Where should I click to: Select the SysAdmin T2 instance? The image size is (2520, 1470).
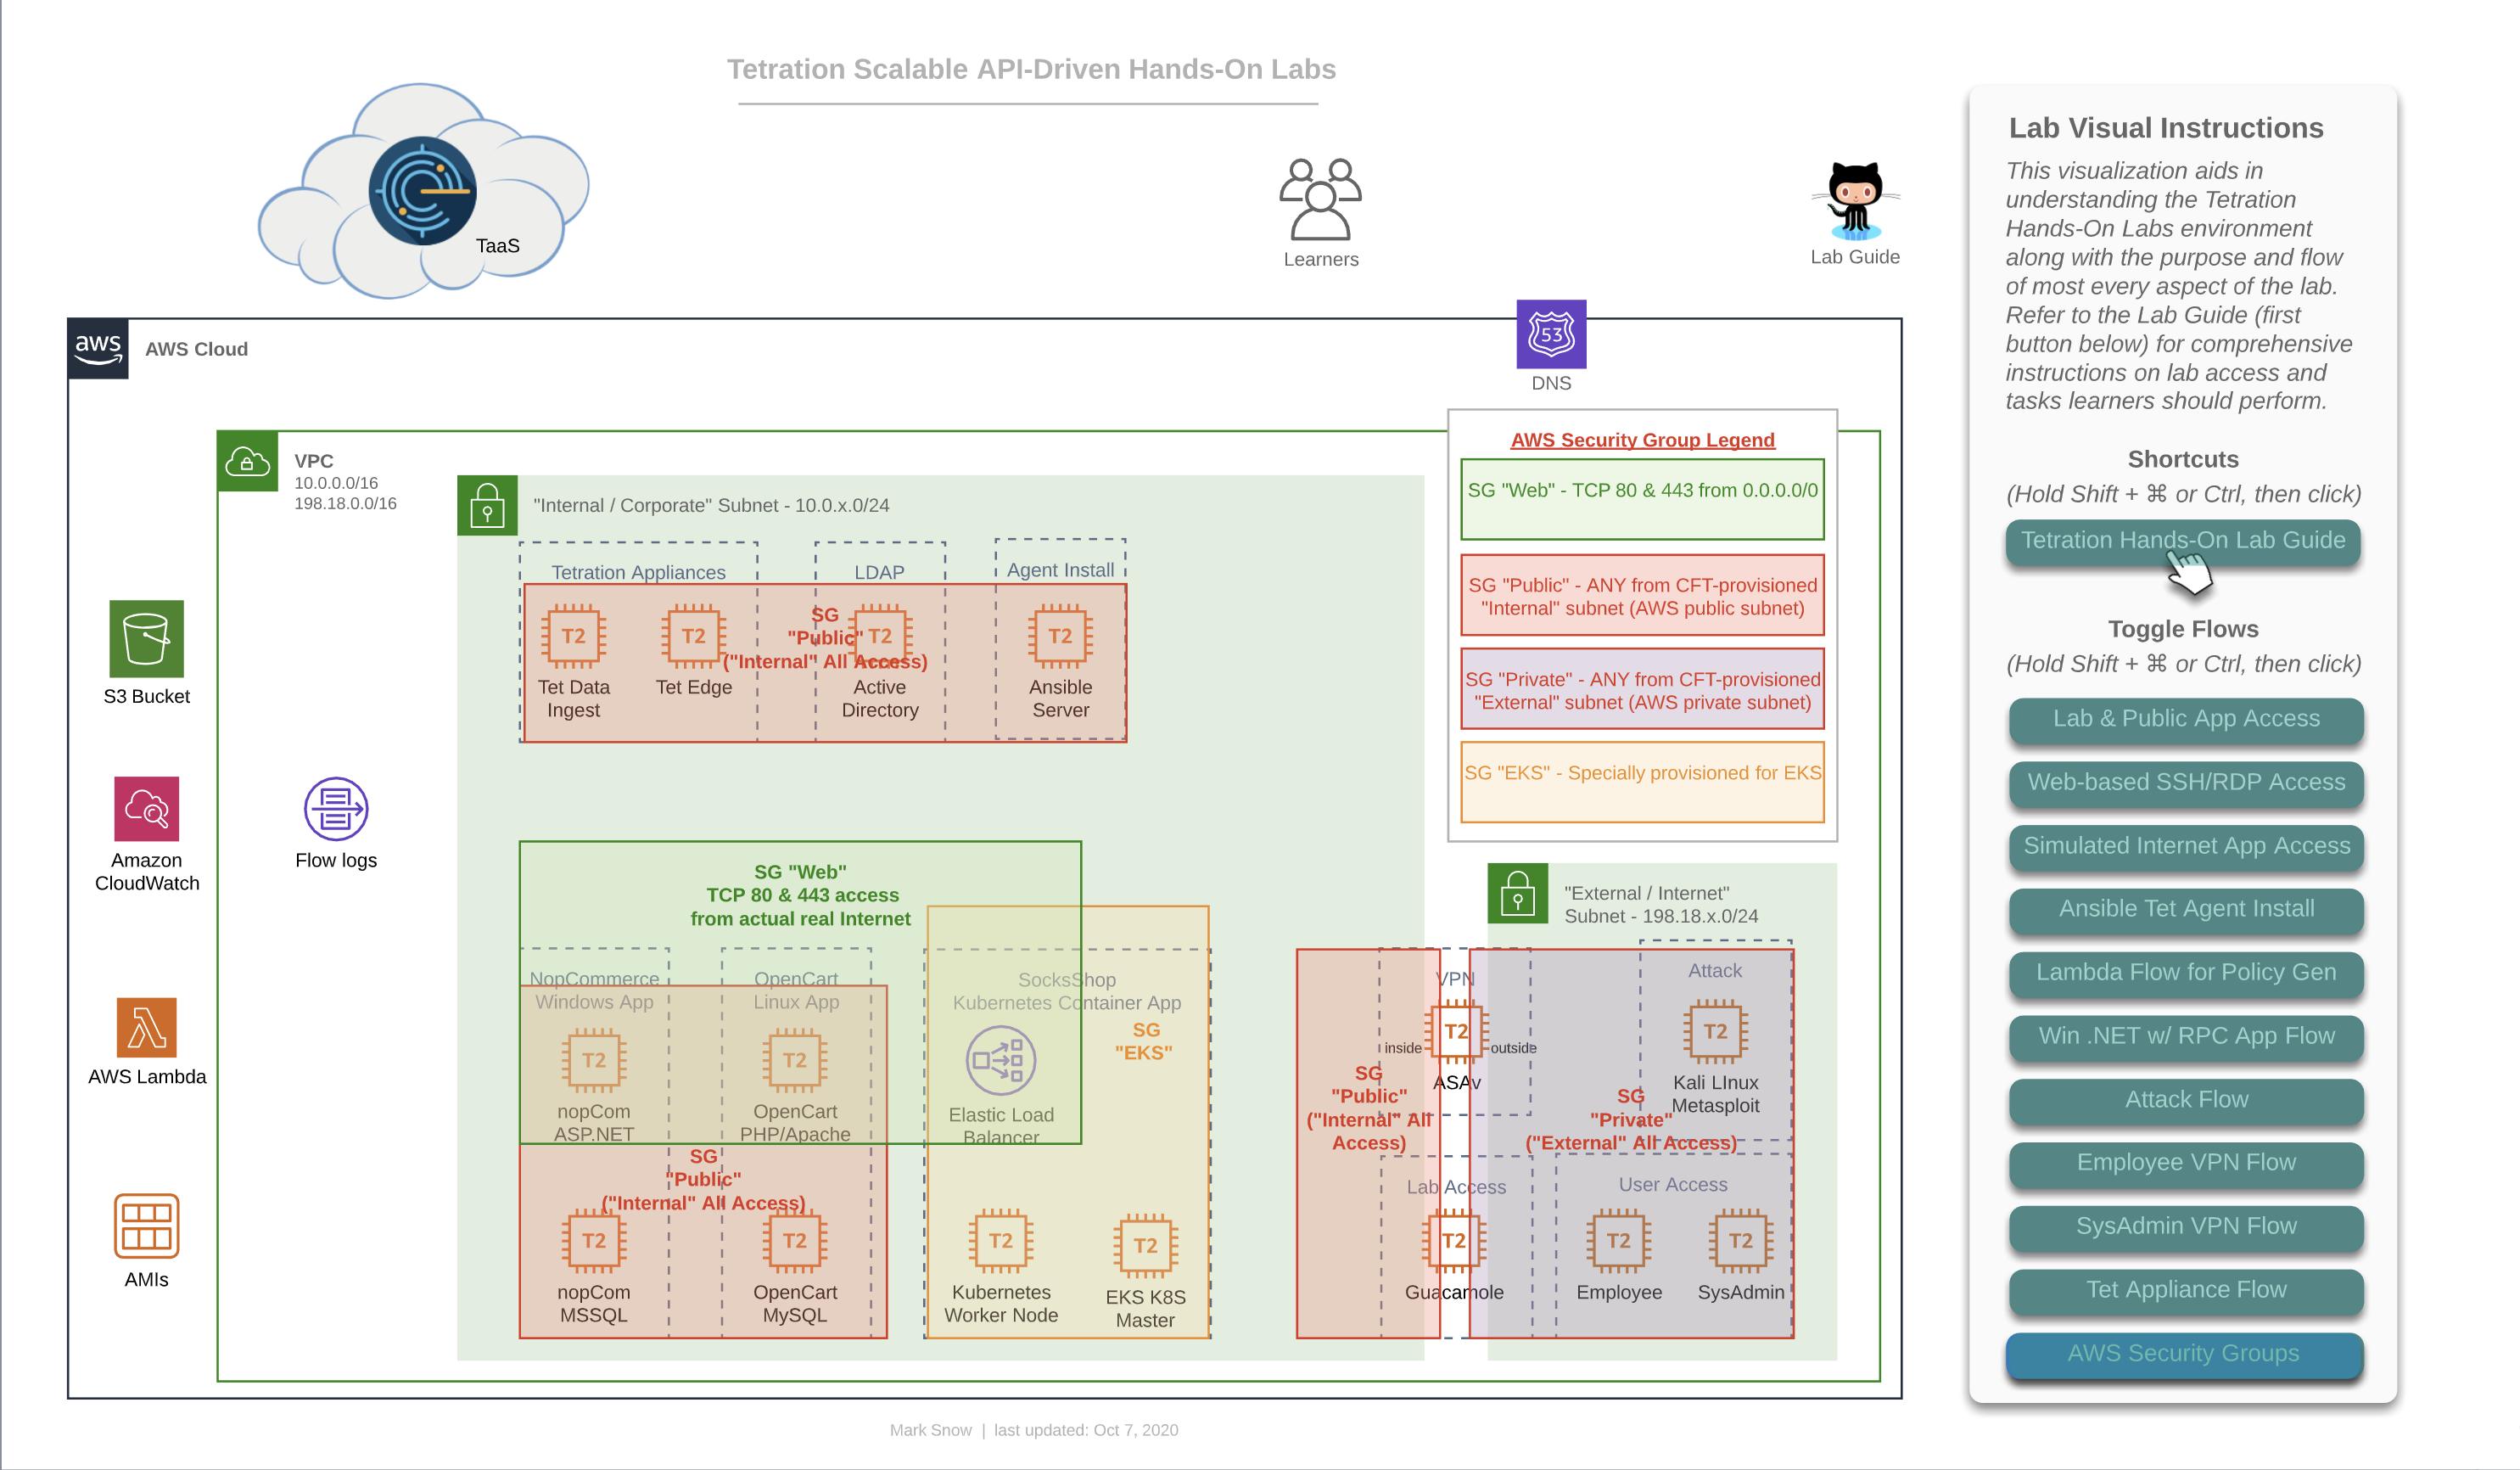point(1740,1241)
